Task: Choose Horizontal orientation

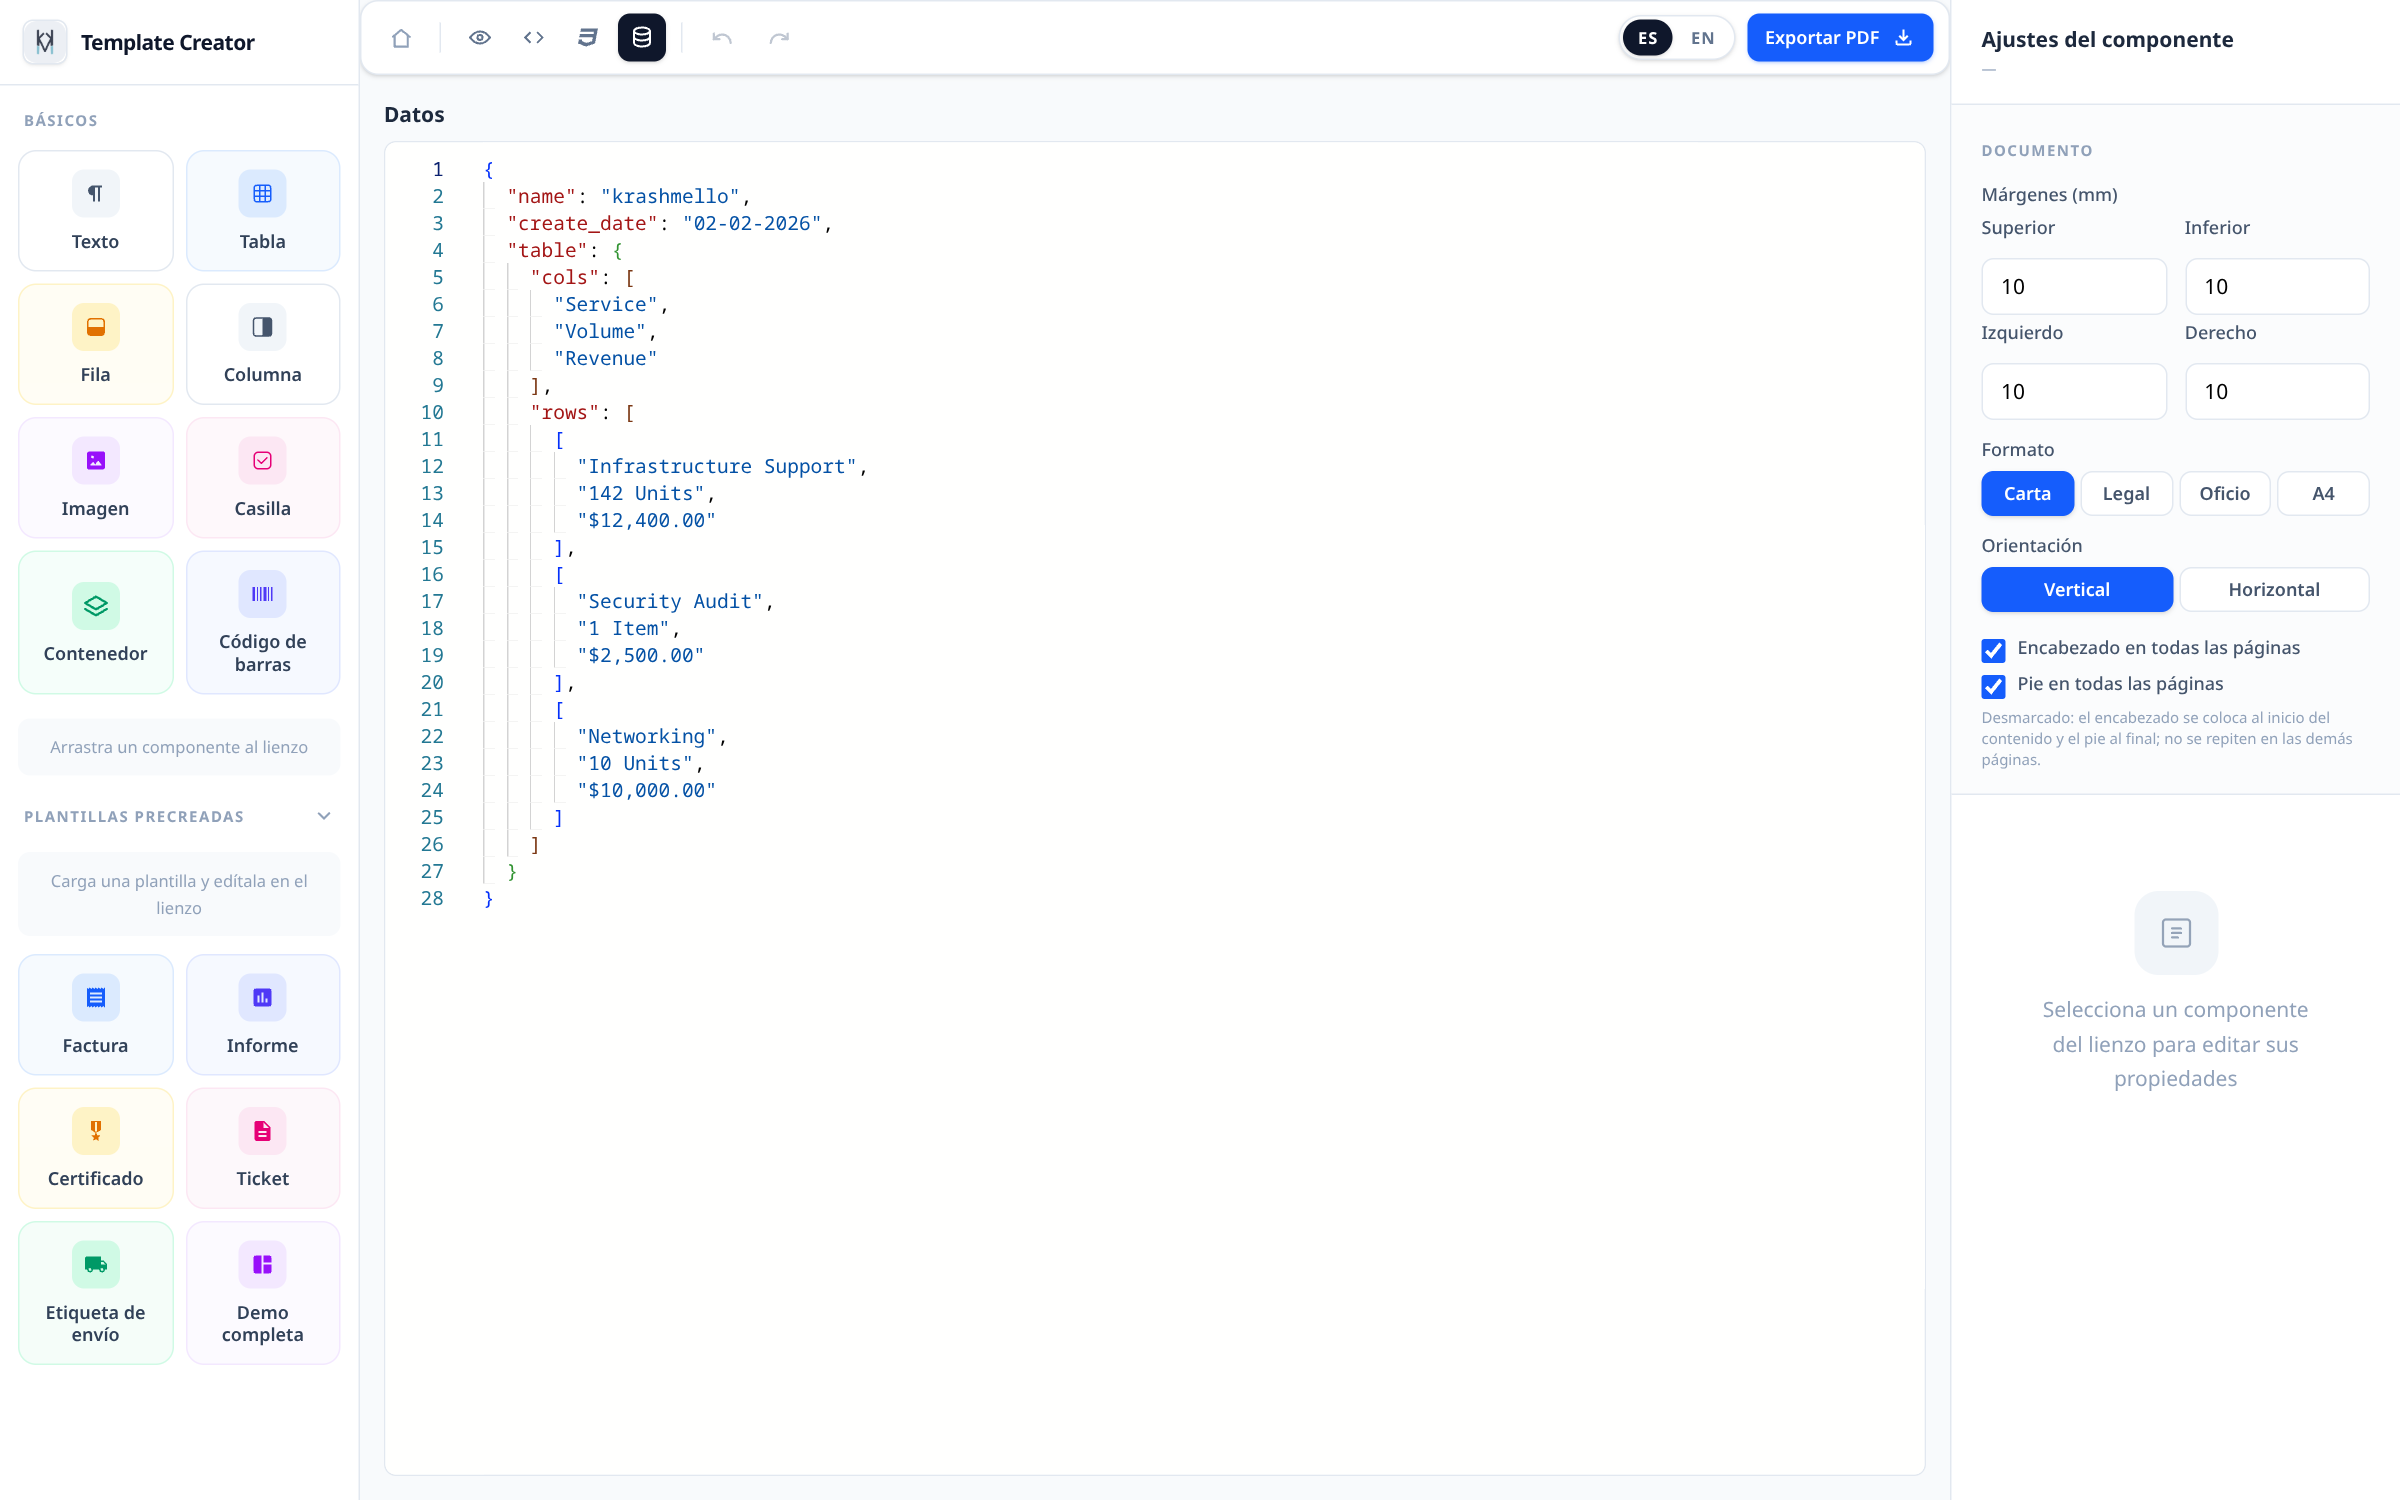Action: (2274, 589)
